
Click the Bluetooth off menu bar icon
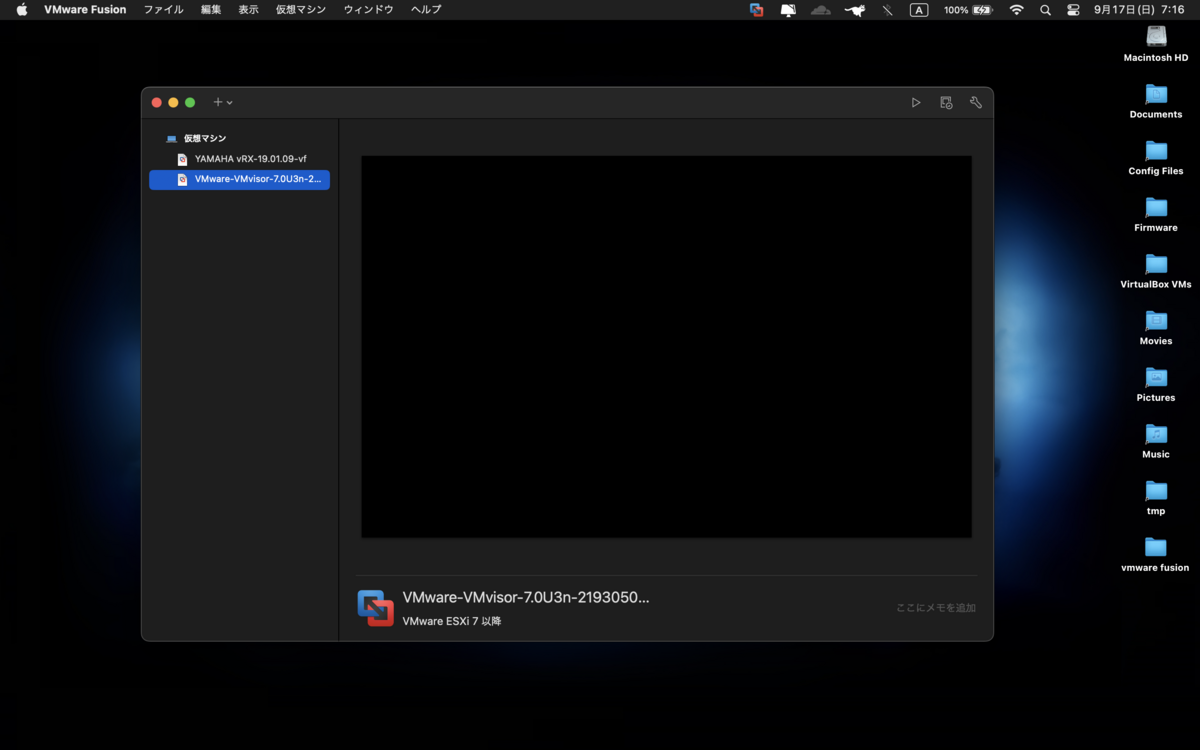pyautogui.click(x=887, y=10)
